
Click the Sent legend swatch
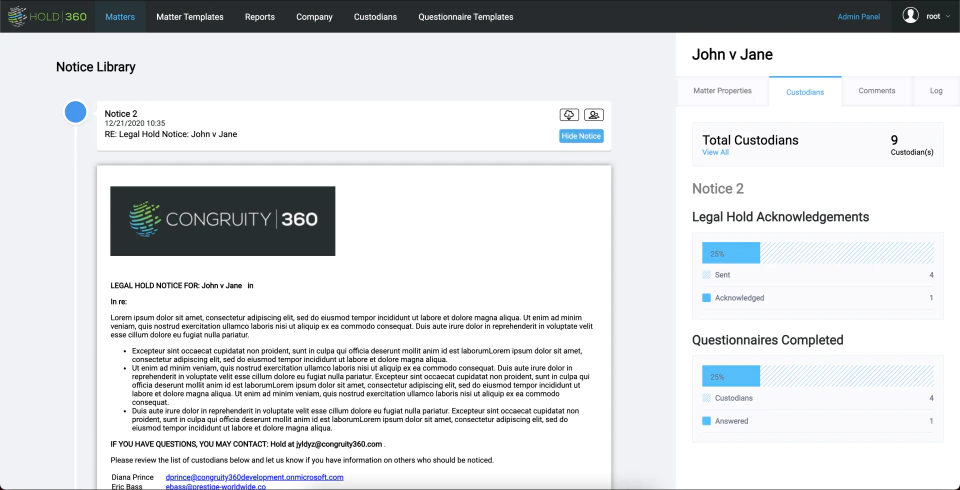tap(707, 275)
